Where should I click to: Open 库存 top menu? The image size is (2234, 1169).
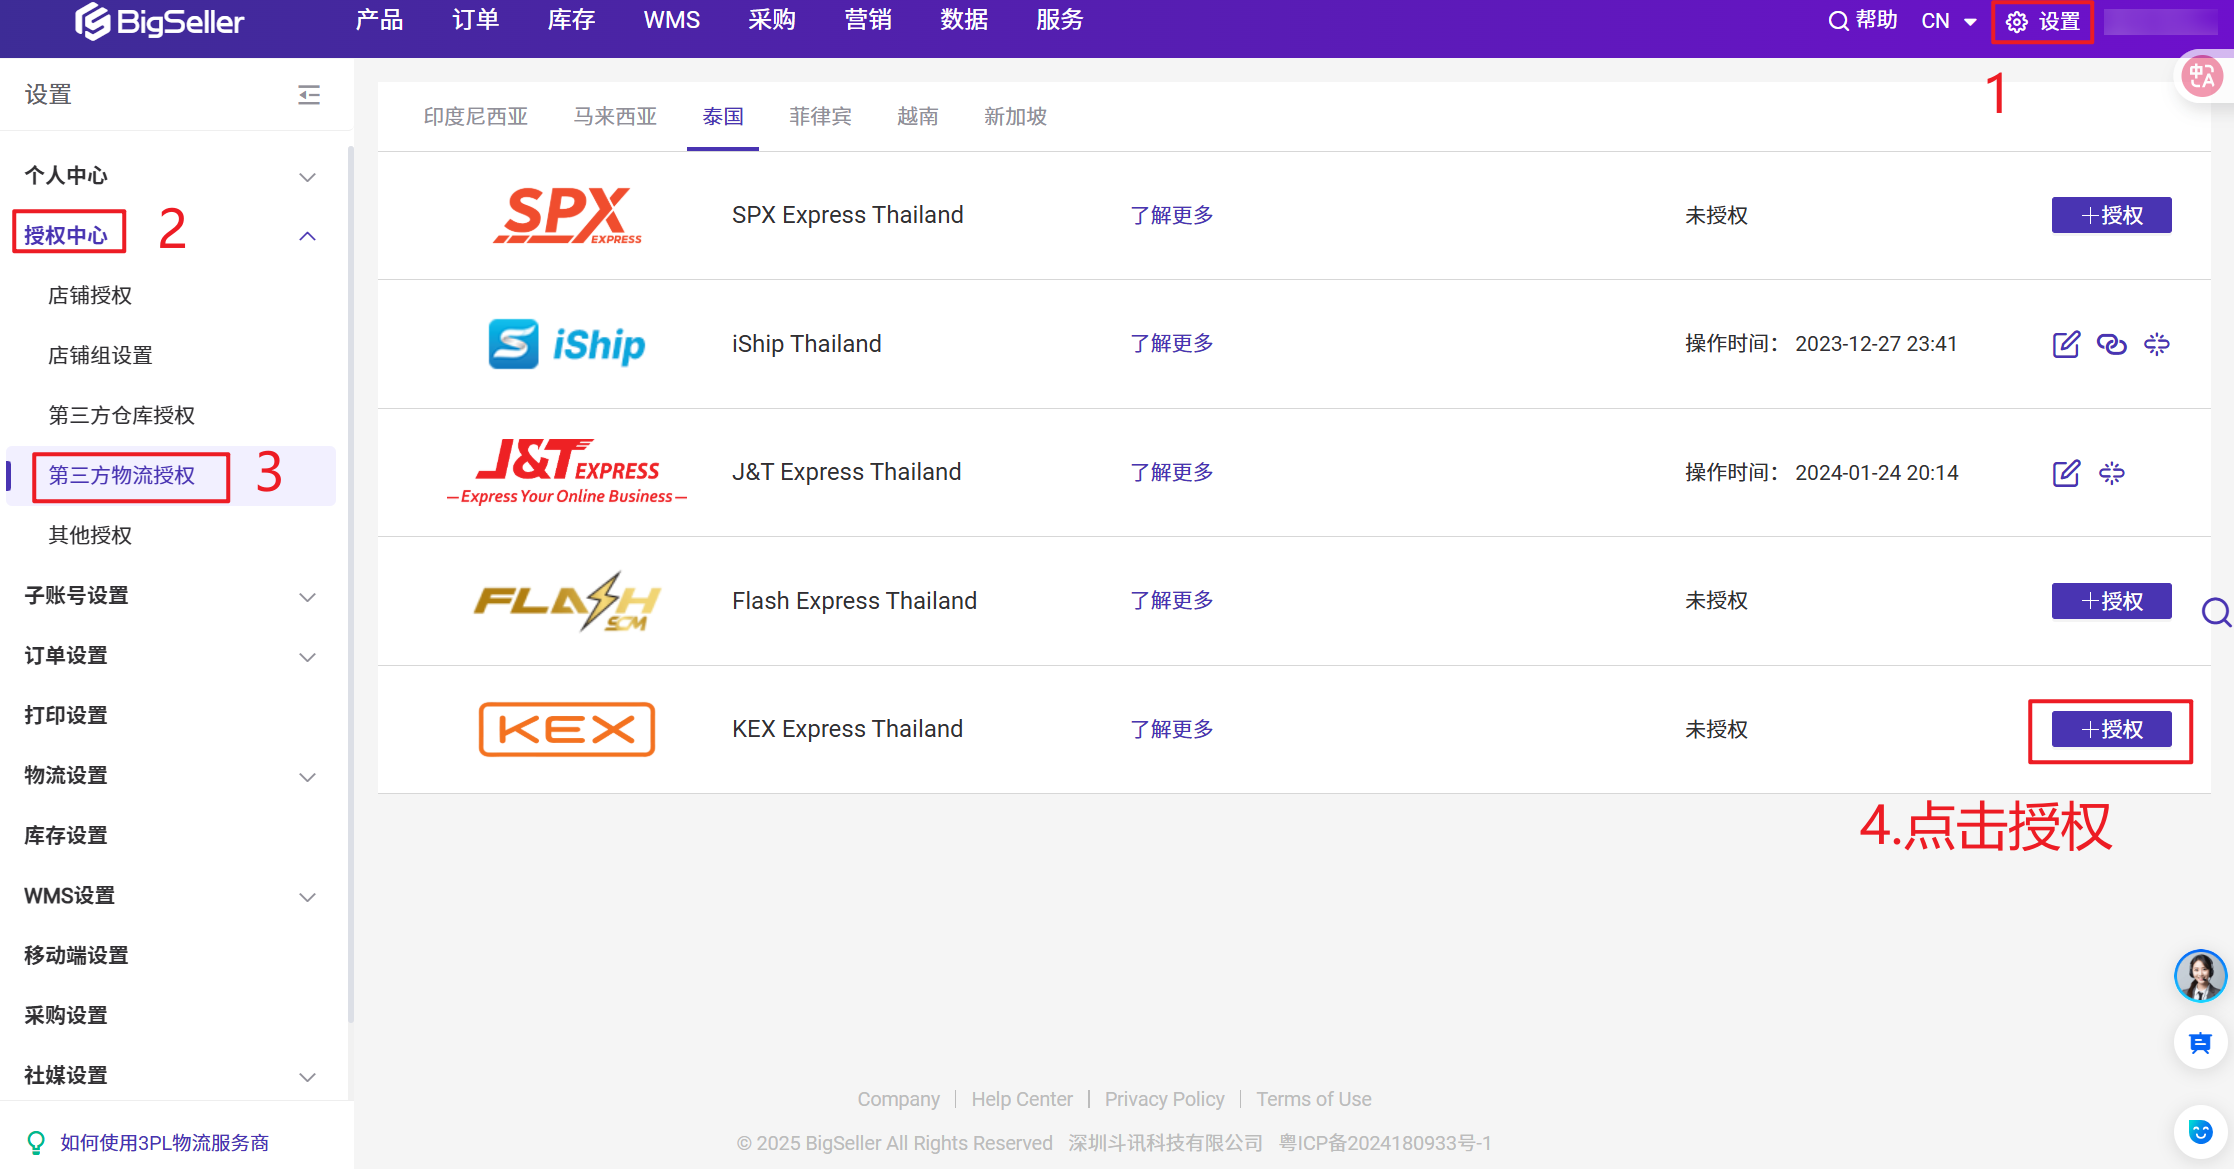coord(571,20)
